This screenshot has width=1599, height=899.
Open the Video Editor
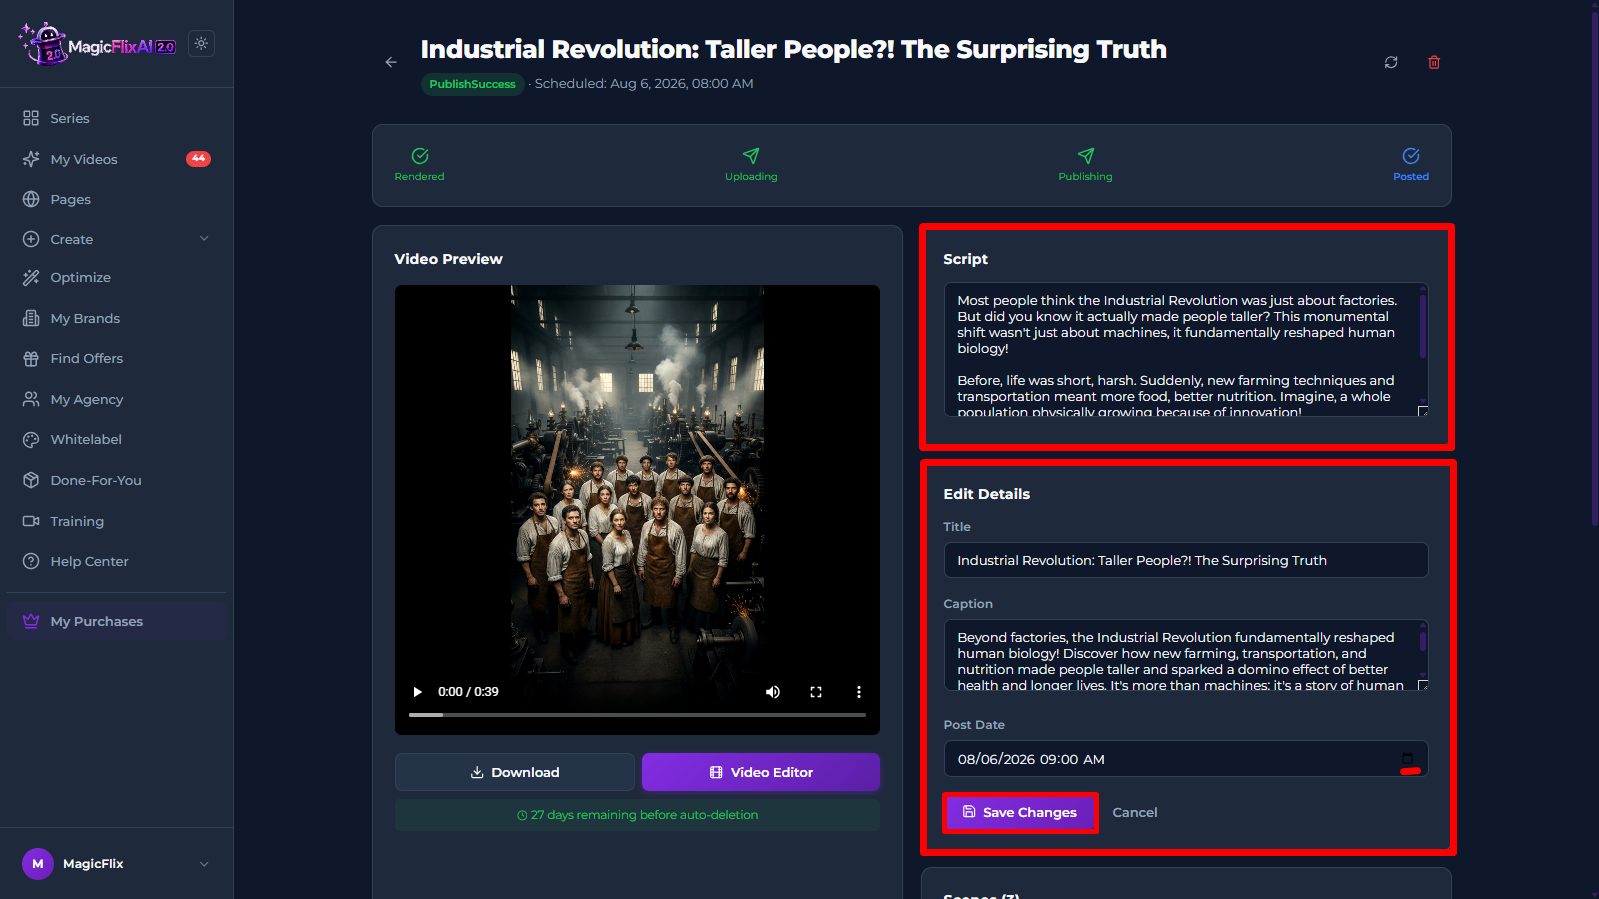click(x=761, y=772)
